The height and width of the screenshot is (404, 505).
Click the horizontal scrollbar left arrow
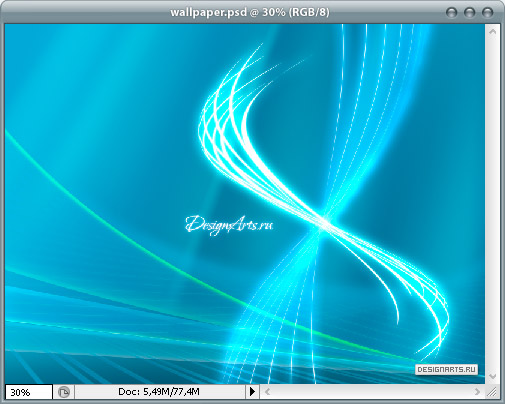(x=267, y=392)
